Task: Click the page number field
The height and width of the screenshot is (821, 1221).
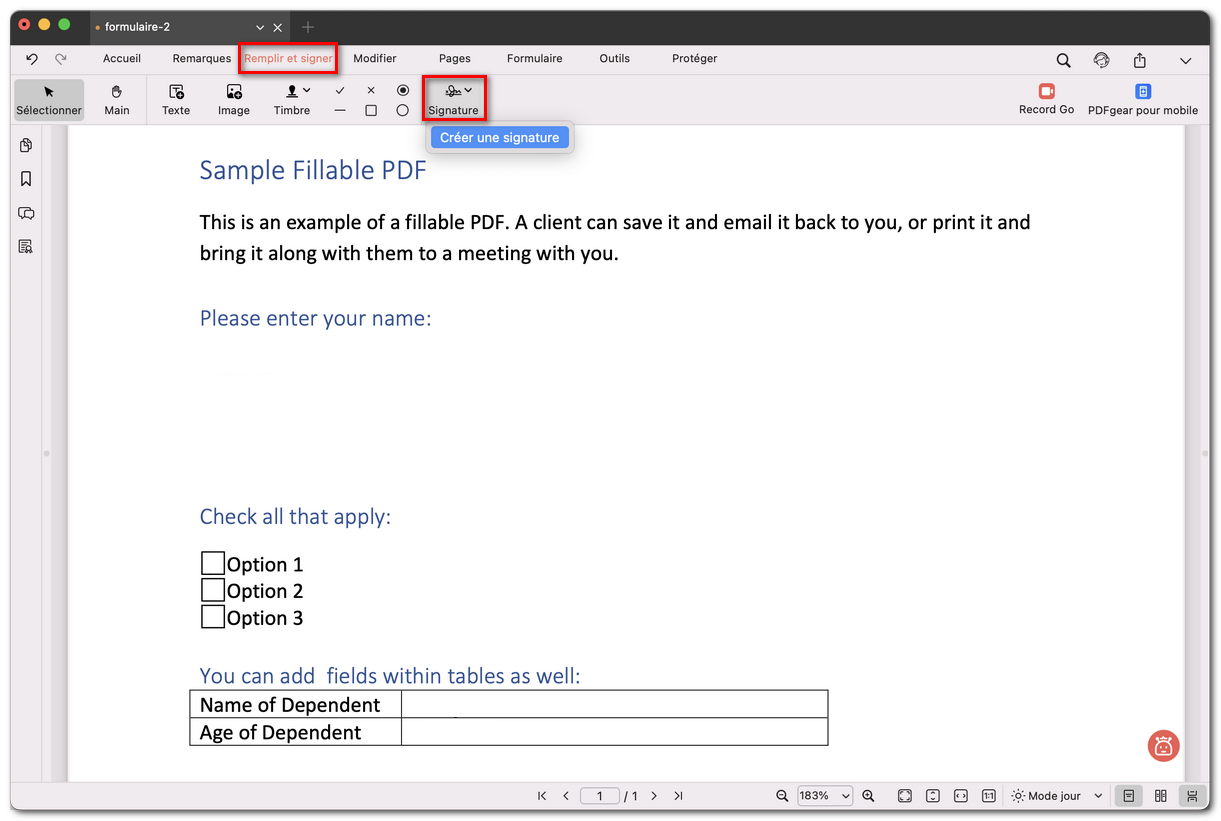Action: click(x=600, y=796)
